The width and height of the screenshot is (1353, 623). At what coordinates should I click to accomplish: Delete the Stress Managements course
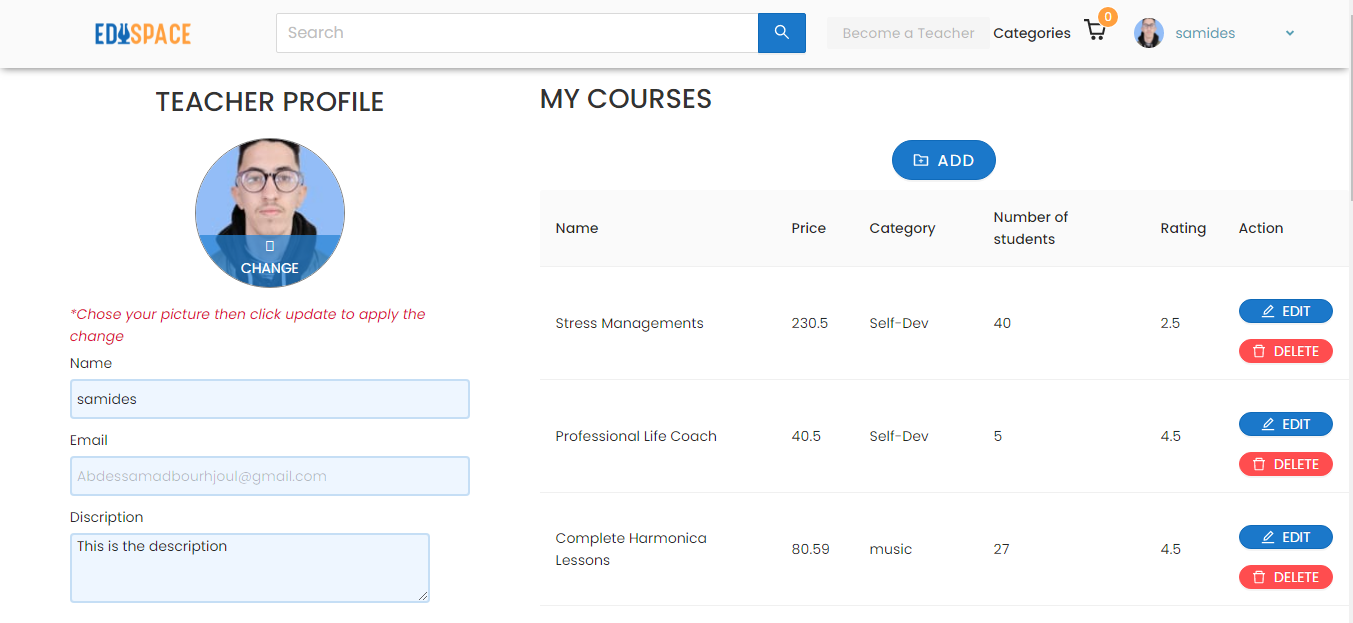point(1286,351)
